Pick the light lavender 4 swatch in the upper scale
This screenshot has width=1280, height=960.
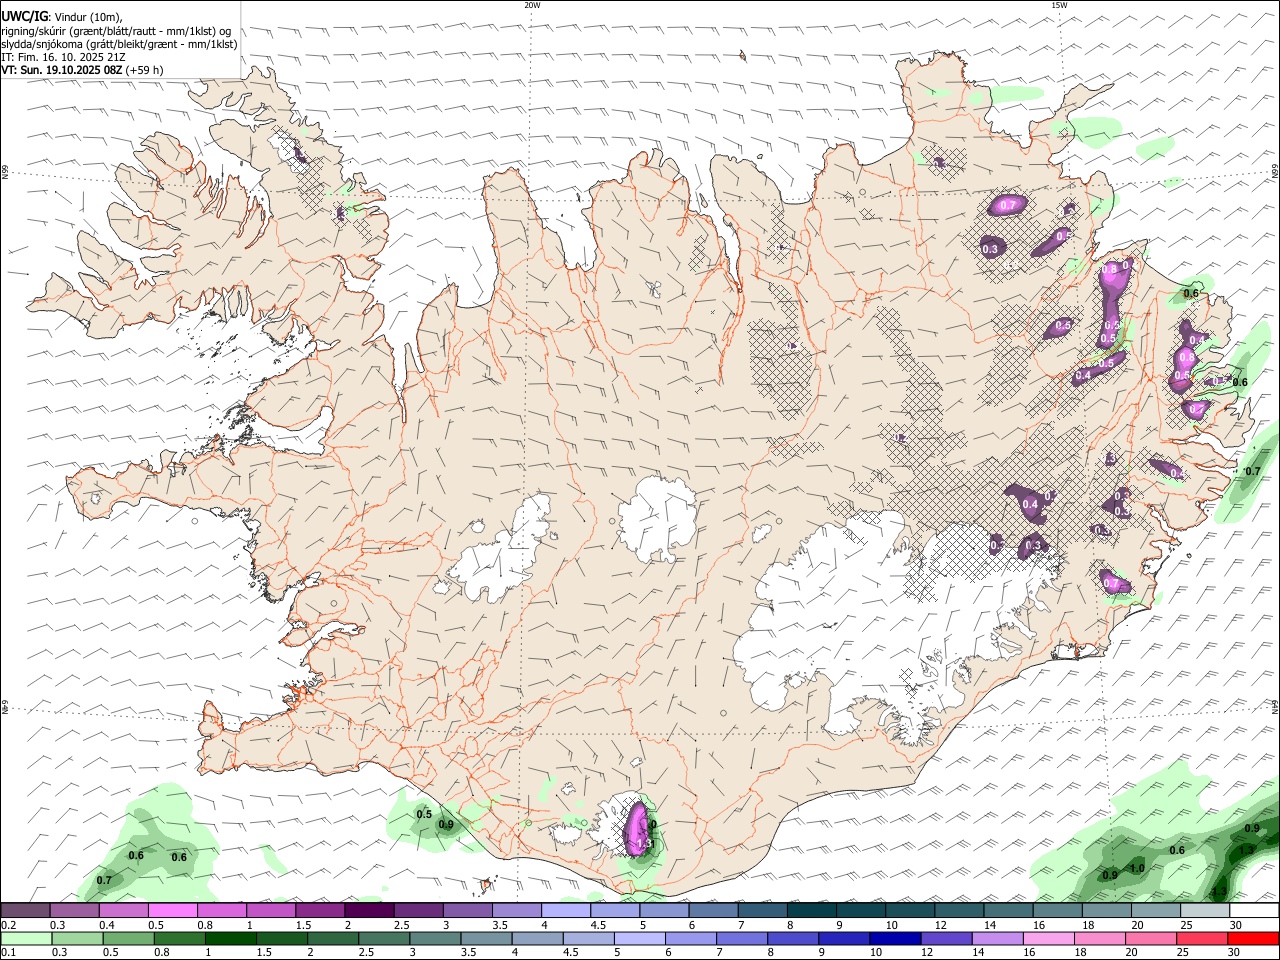click(x=566, y=911)
